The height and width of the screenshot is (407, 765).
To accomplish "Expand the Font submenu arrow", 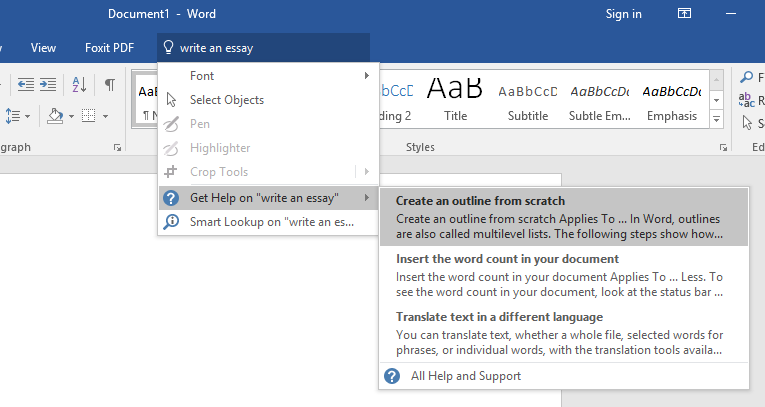I will click(366, 76).
